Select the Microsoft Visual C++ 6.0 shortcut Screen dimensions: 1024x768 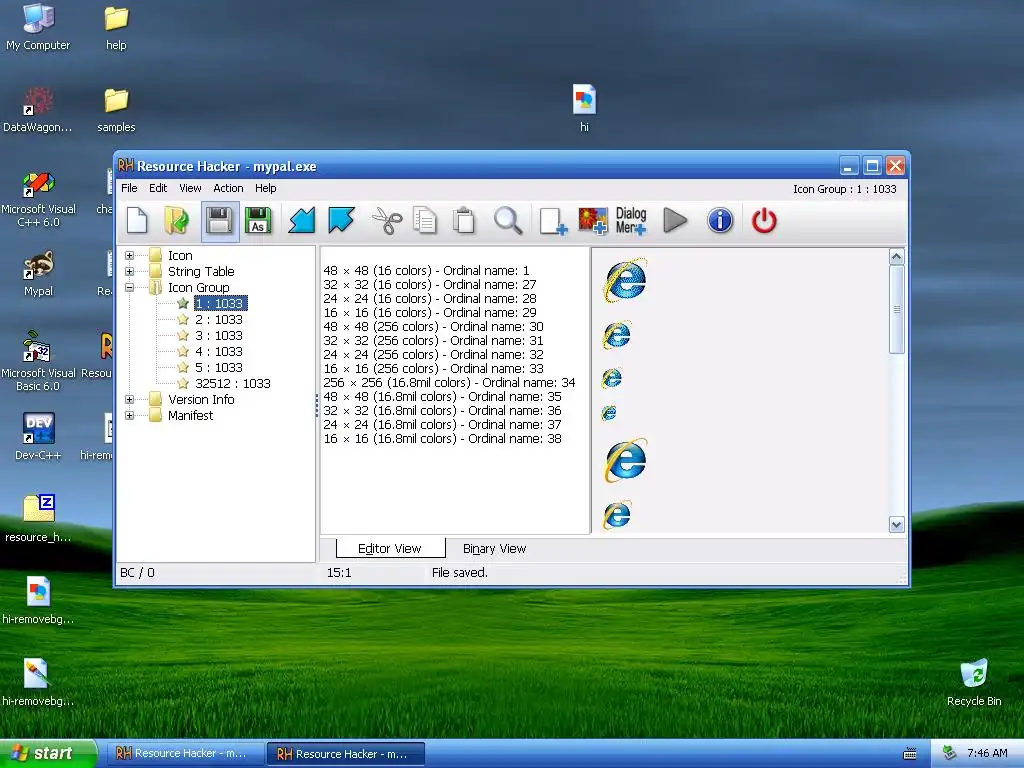[x=38, y=199]
